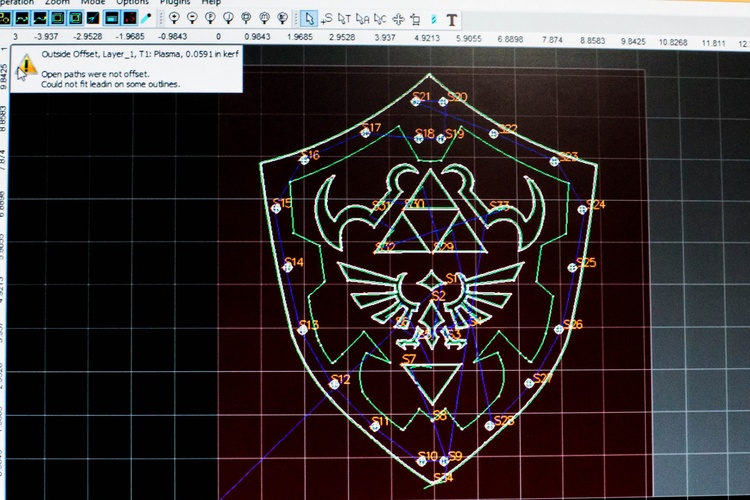Click the zoom out magnifier with minus
The width and height of the screenshot is (750, 500).
(x=192, y=18)
